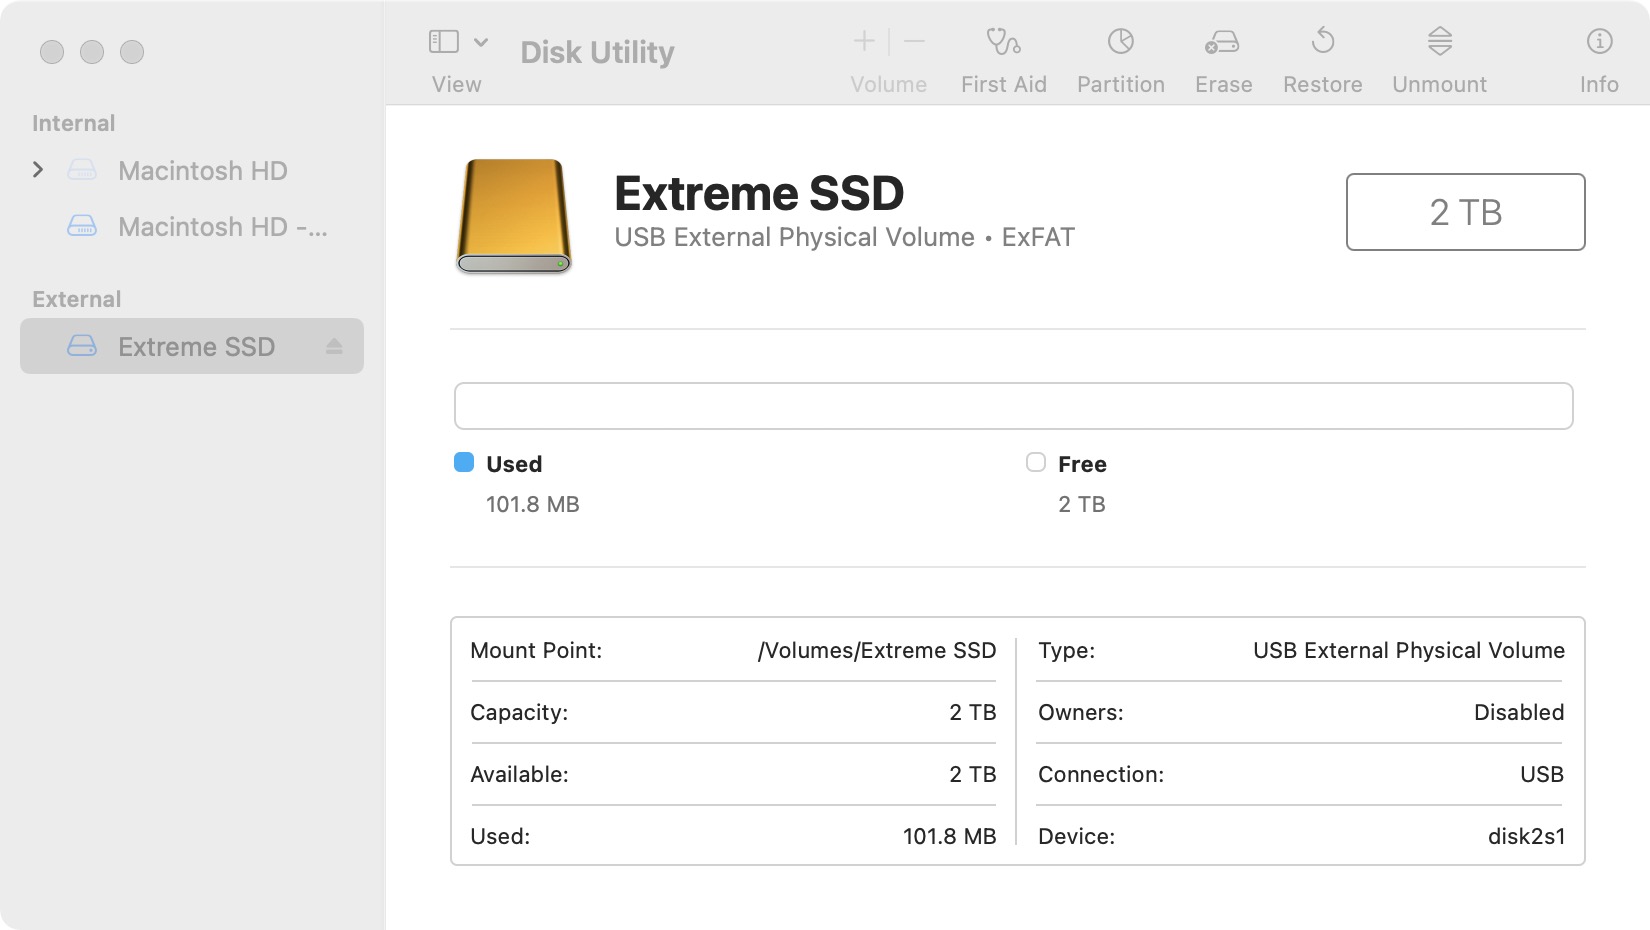Click the 2 TB capacity badge
Image resolution: width=1650 pixels, height=930 pixels.
[x=1465, y=211]
